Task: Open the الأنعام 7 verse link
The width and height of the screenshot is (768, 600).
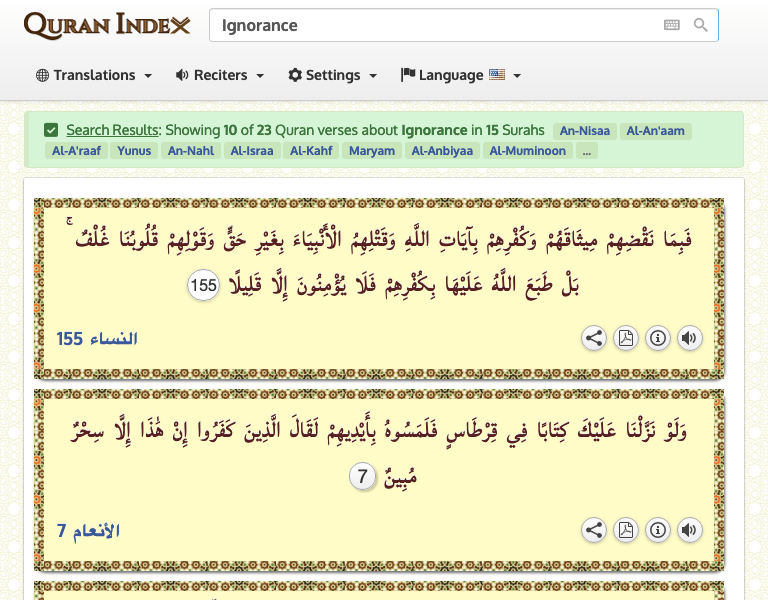Action: [88, 530]
